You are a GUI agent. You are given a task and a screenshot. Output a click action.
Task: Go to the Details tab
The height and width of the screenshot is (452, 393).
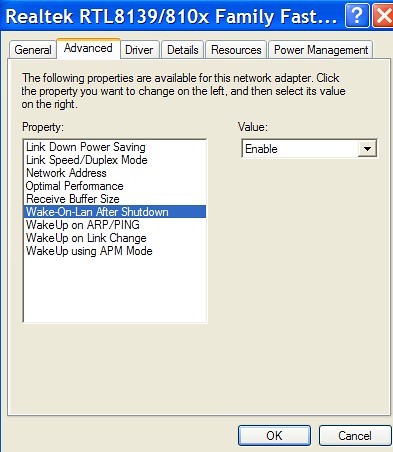coord(183,50)
